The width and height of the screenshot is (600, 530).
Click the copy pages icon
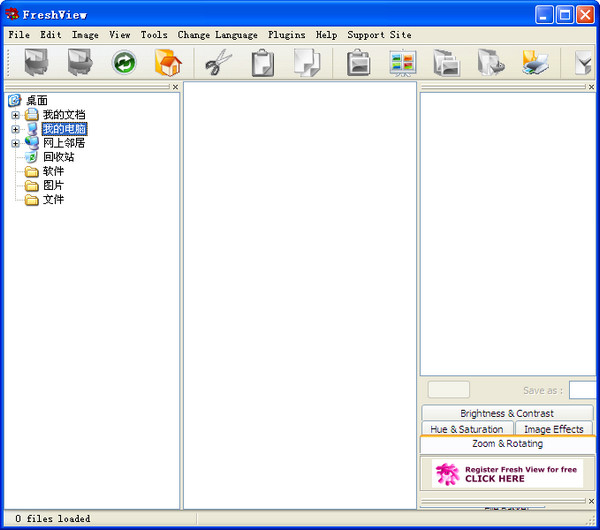pos(307,62)
